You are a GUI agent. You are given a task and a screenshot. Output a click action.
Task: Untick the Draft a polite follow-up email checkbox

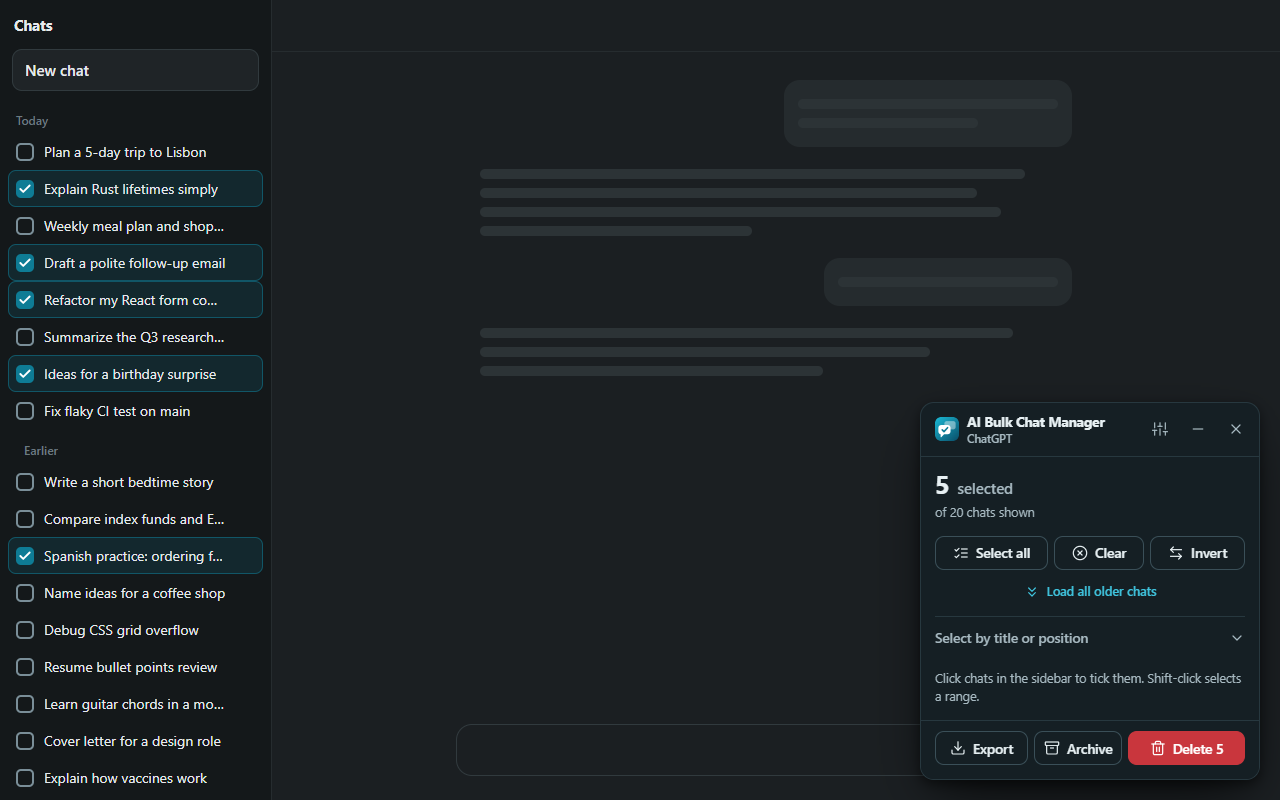(x=25, y=263)
